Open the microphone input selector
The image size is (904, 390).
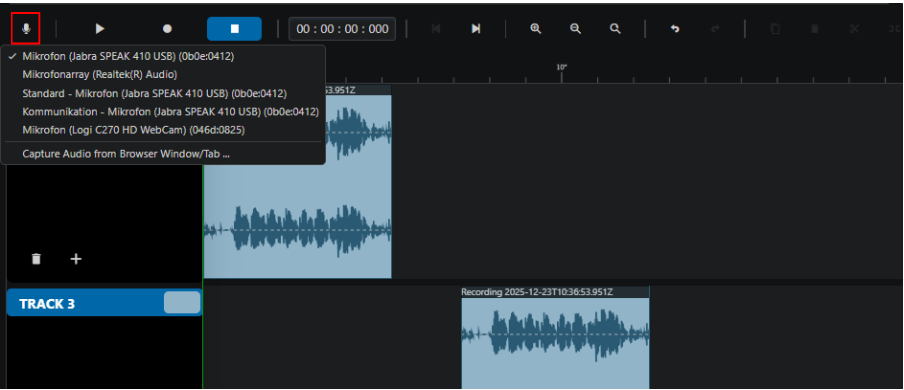coord(26,29)
